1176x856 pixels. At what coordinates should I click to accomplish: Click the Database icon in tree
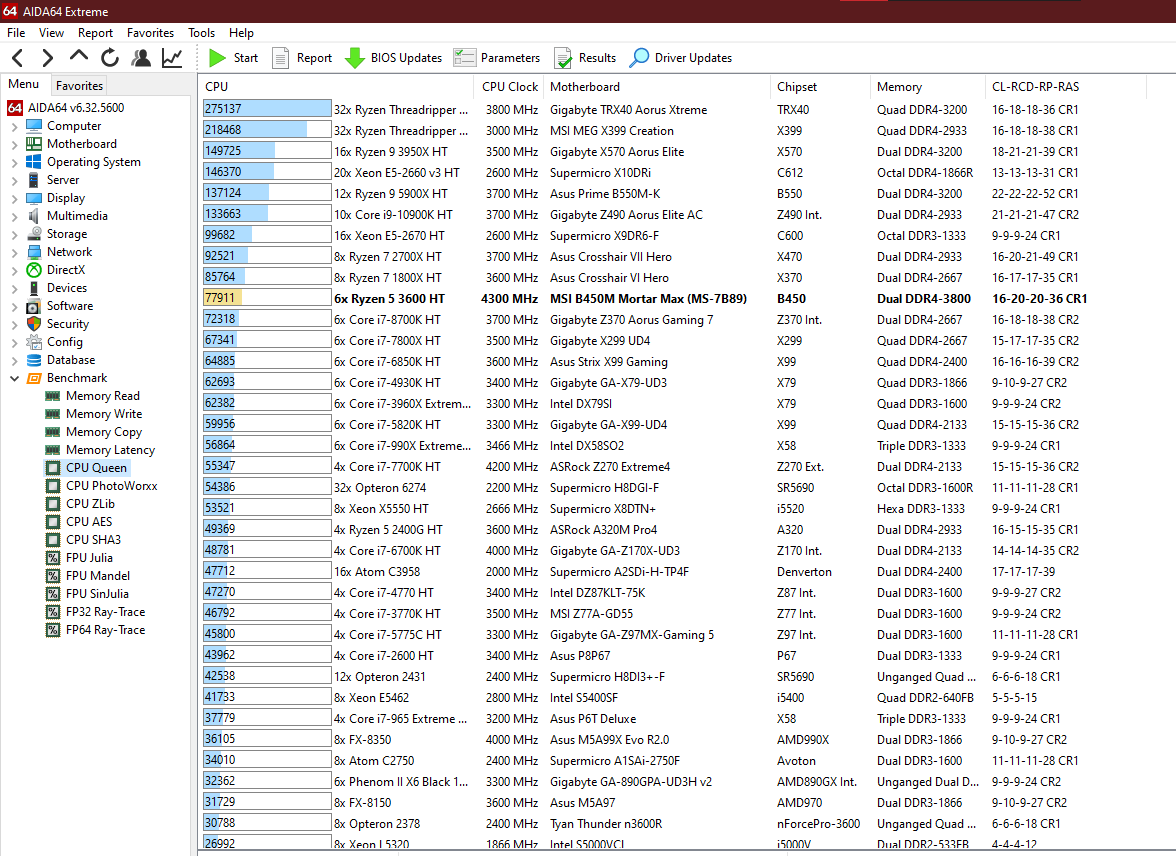[x=34, y=360]
